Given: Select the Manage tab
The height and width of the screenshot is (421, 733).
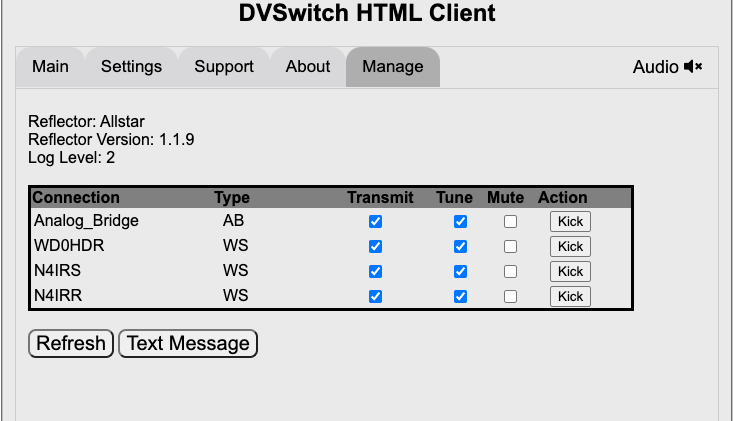Looking at the screenshot, I should [x=392, y=67].
